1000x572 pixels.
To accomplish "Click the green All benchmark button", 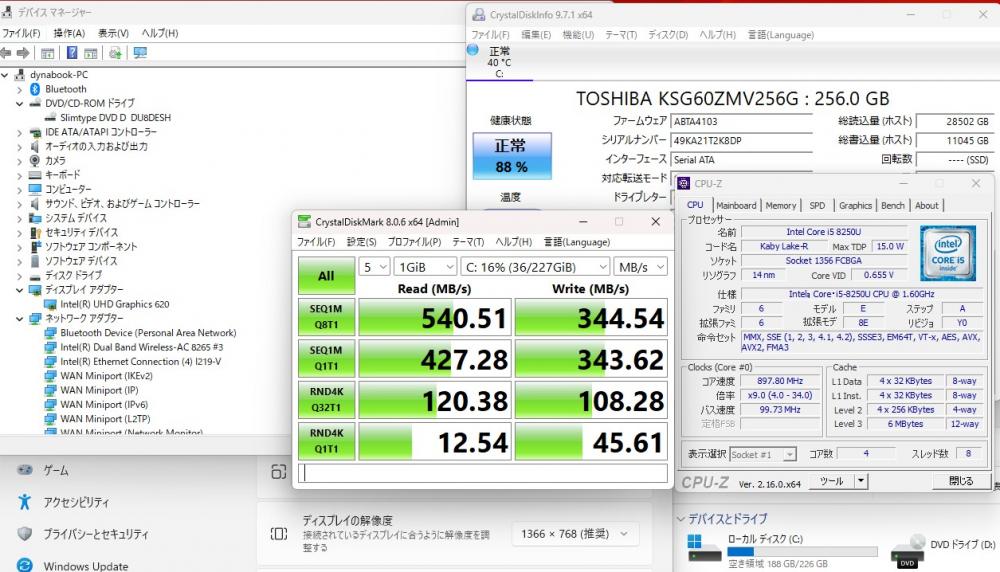I will [x=326, y=275].
